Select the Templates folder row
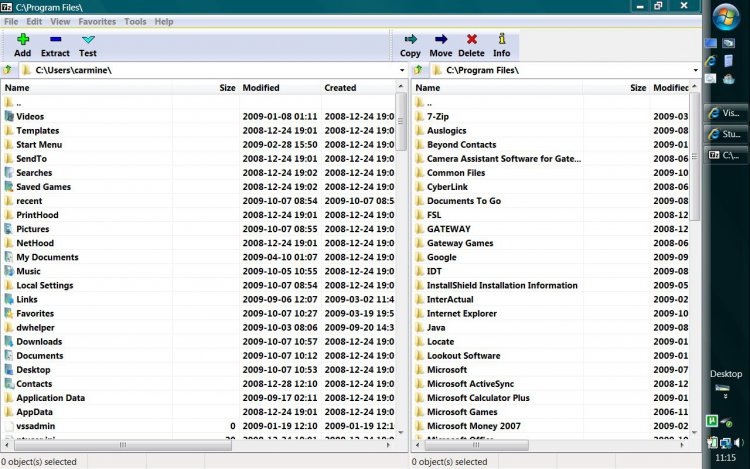 point(198,131)
